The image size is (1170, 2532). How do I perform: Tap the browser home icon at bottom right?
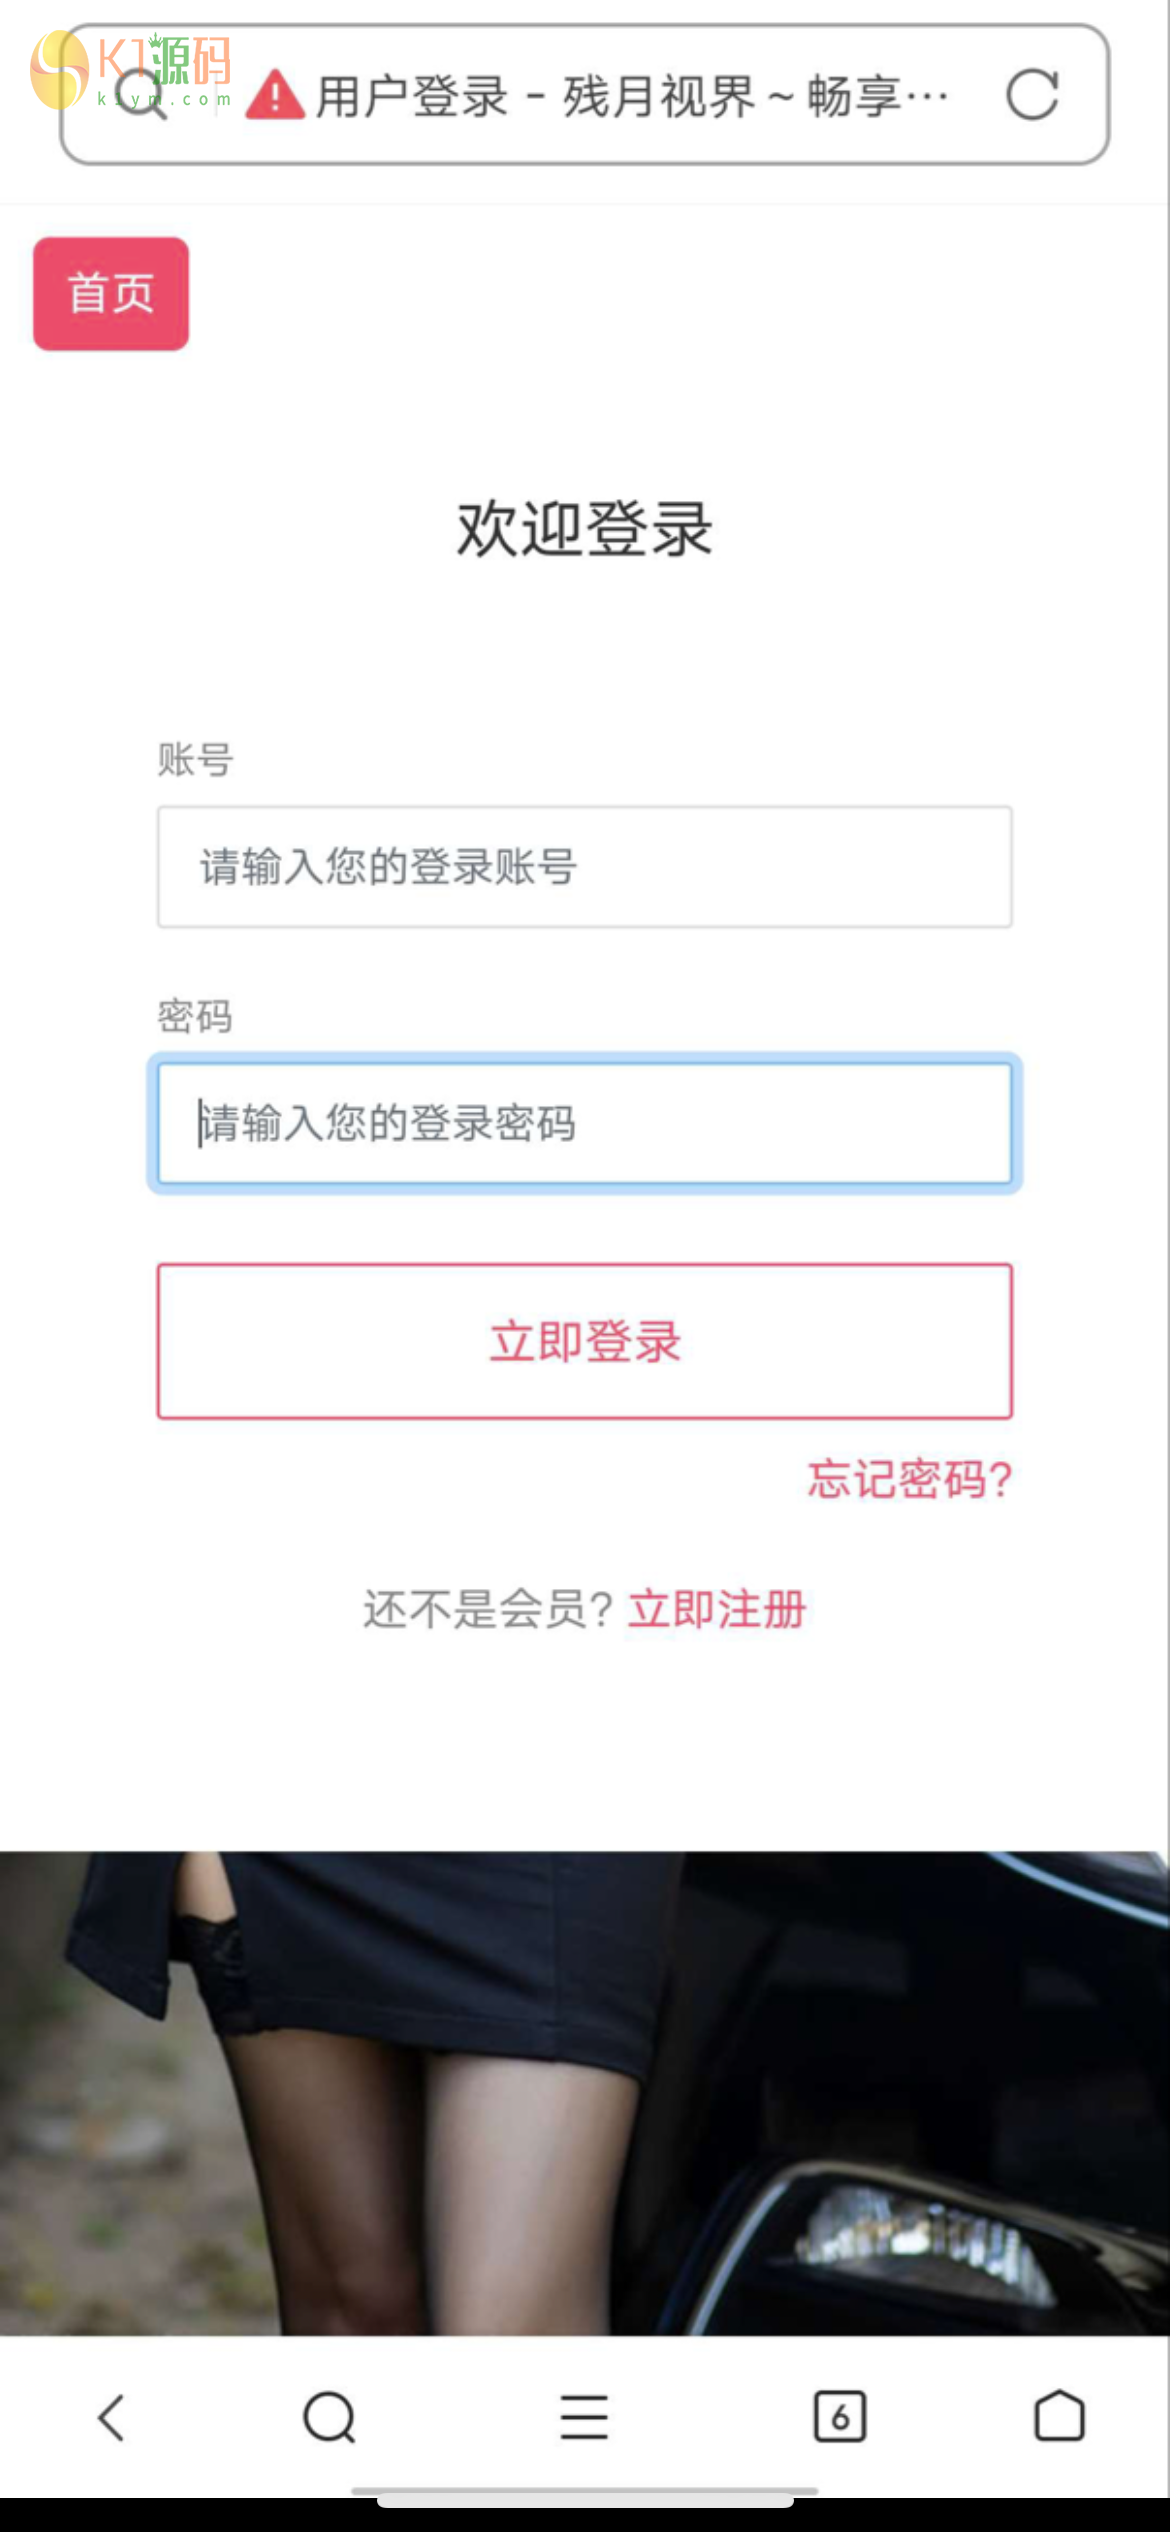coord(1059,2417)
